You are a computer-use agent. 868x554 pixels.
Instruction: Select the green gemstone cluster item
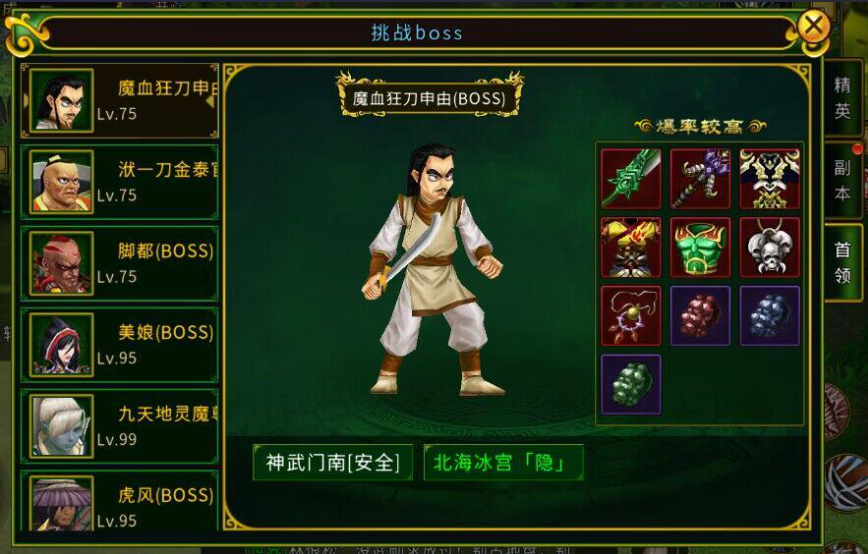(x=631, y=385)
